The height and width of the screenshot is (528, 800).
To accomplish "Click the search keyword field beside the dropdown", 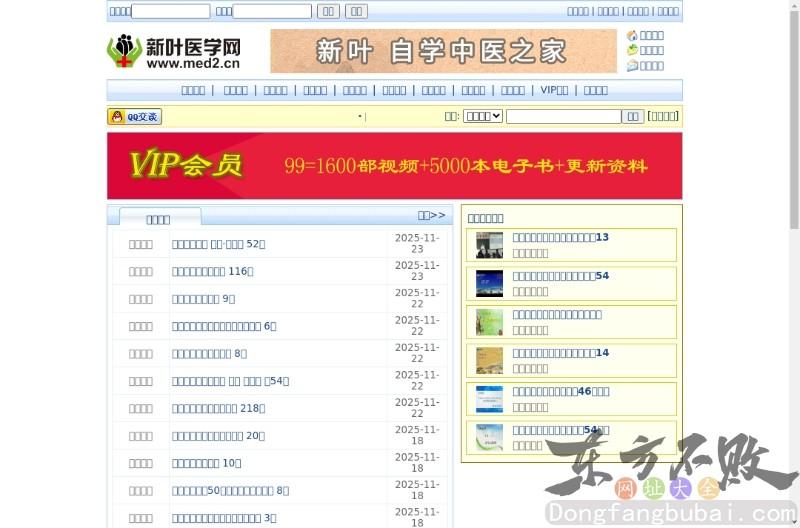I will coord(563,116).
